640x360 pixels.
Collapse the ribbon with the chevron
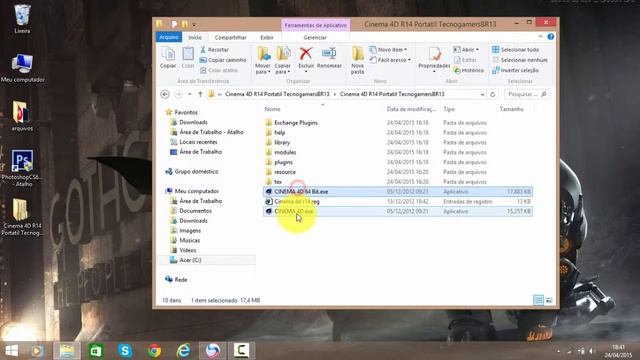(540, 37)
